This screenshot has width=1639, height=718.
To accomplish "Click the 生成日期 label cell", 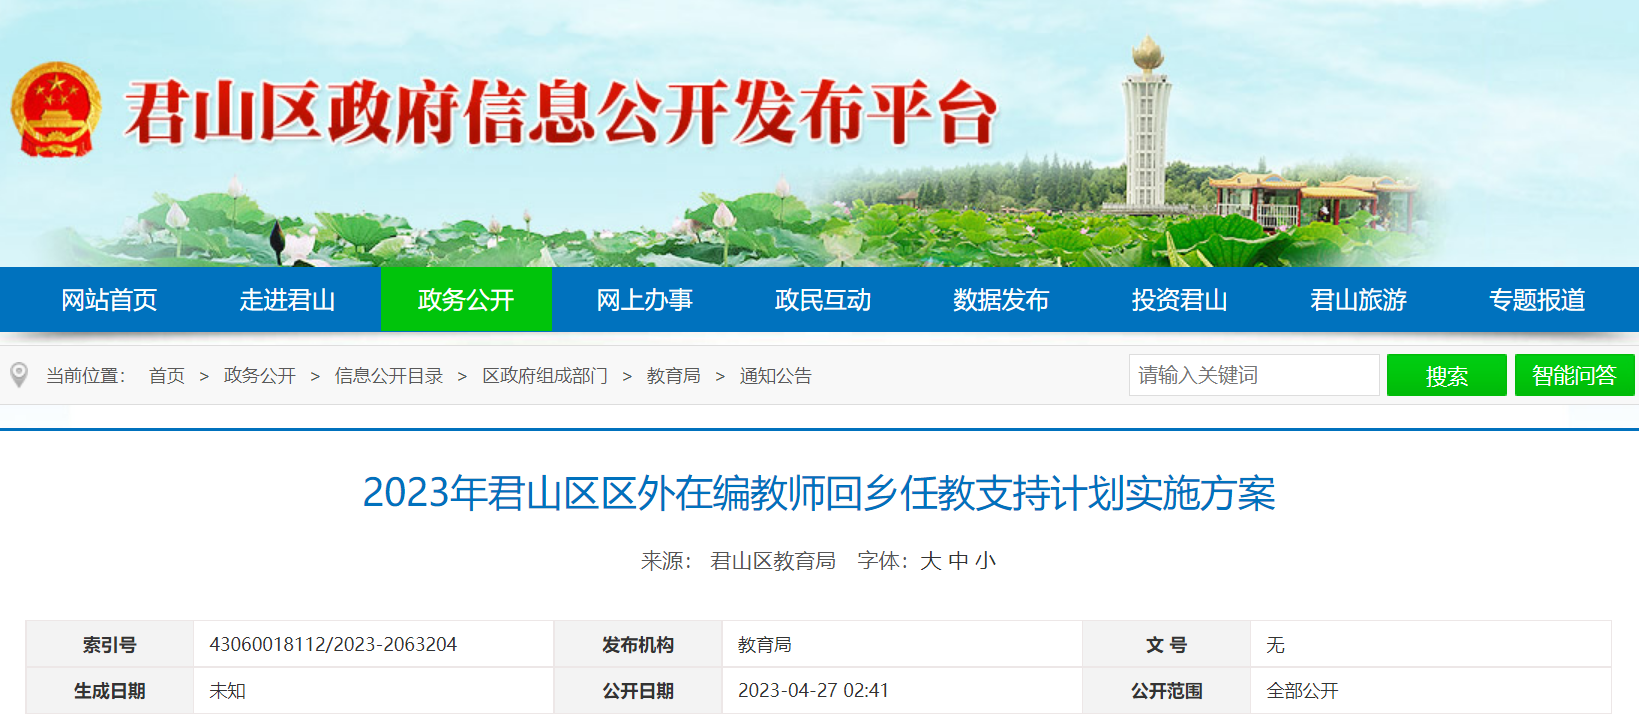I will click(x=110, y=691).
